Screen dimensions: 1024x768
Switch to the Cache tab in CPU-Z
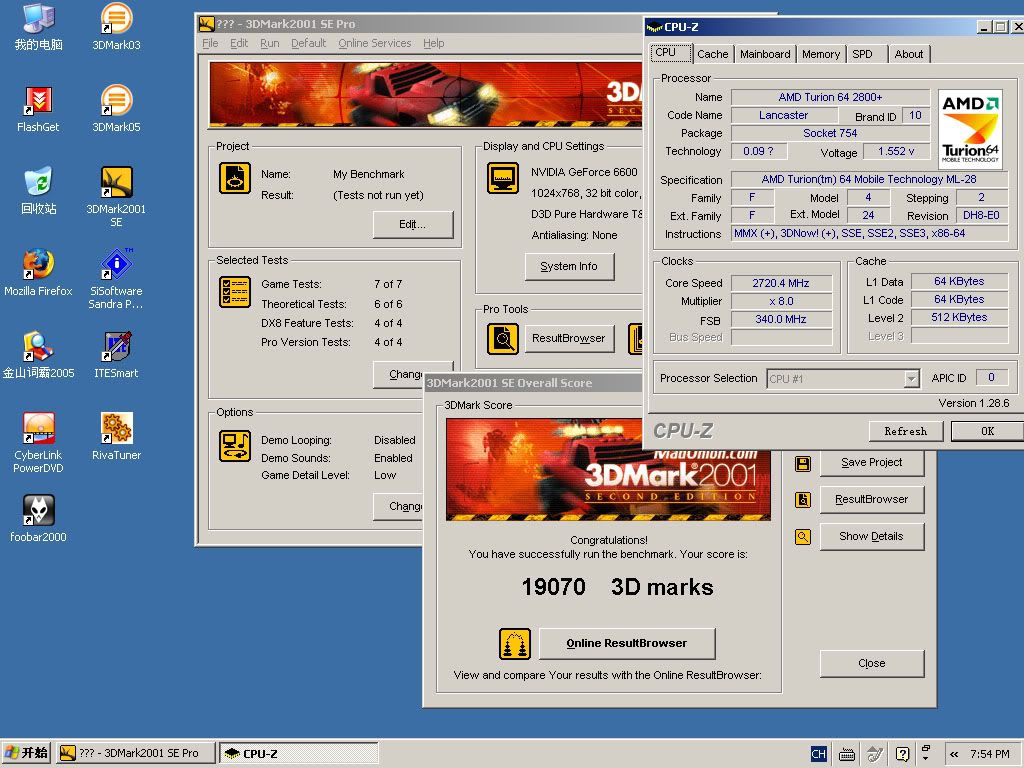[712, 54]
